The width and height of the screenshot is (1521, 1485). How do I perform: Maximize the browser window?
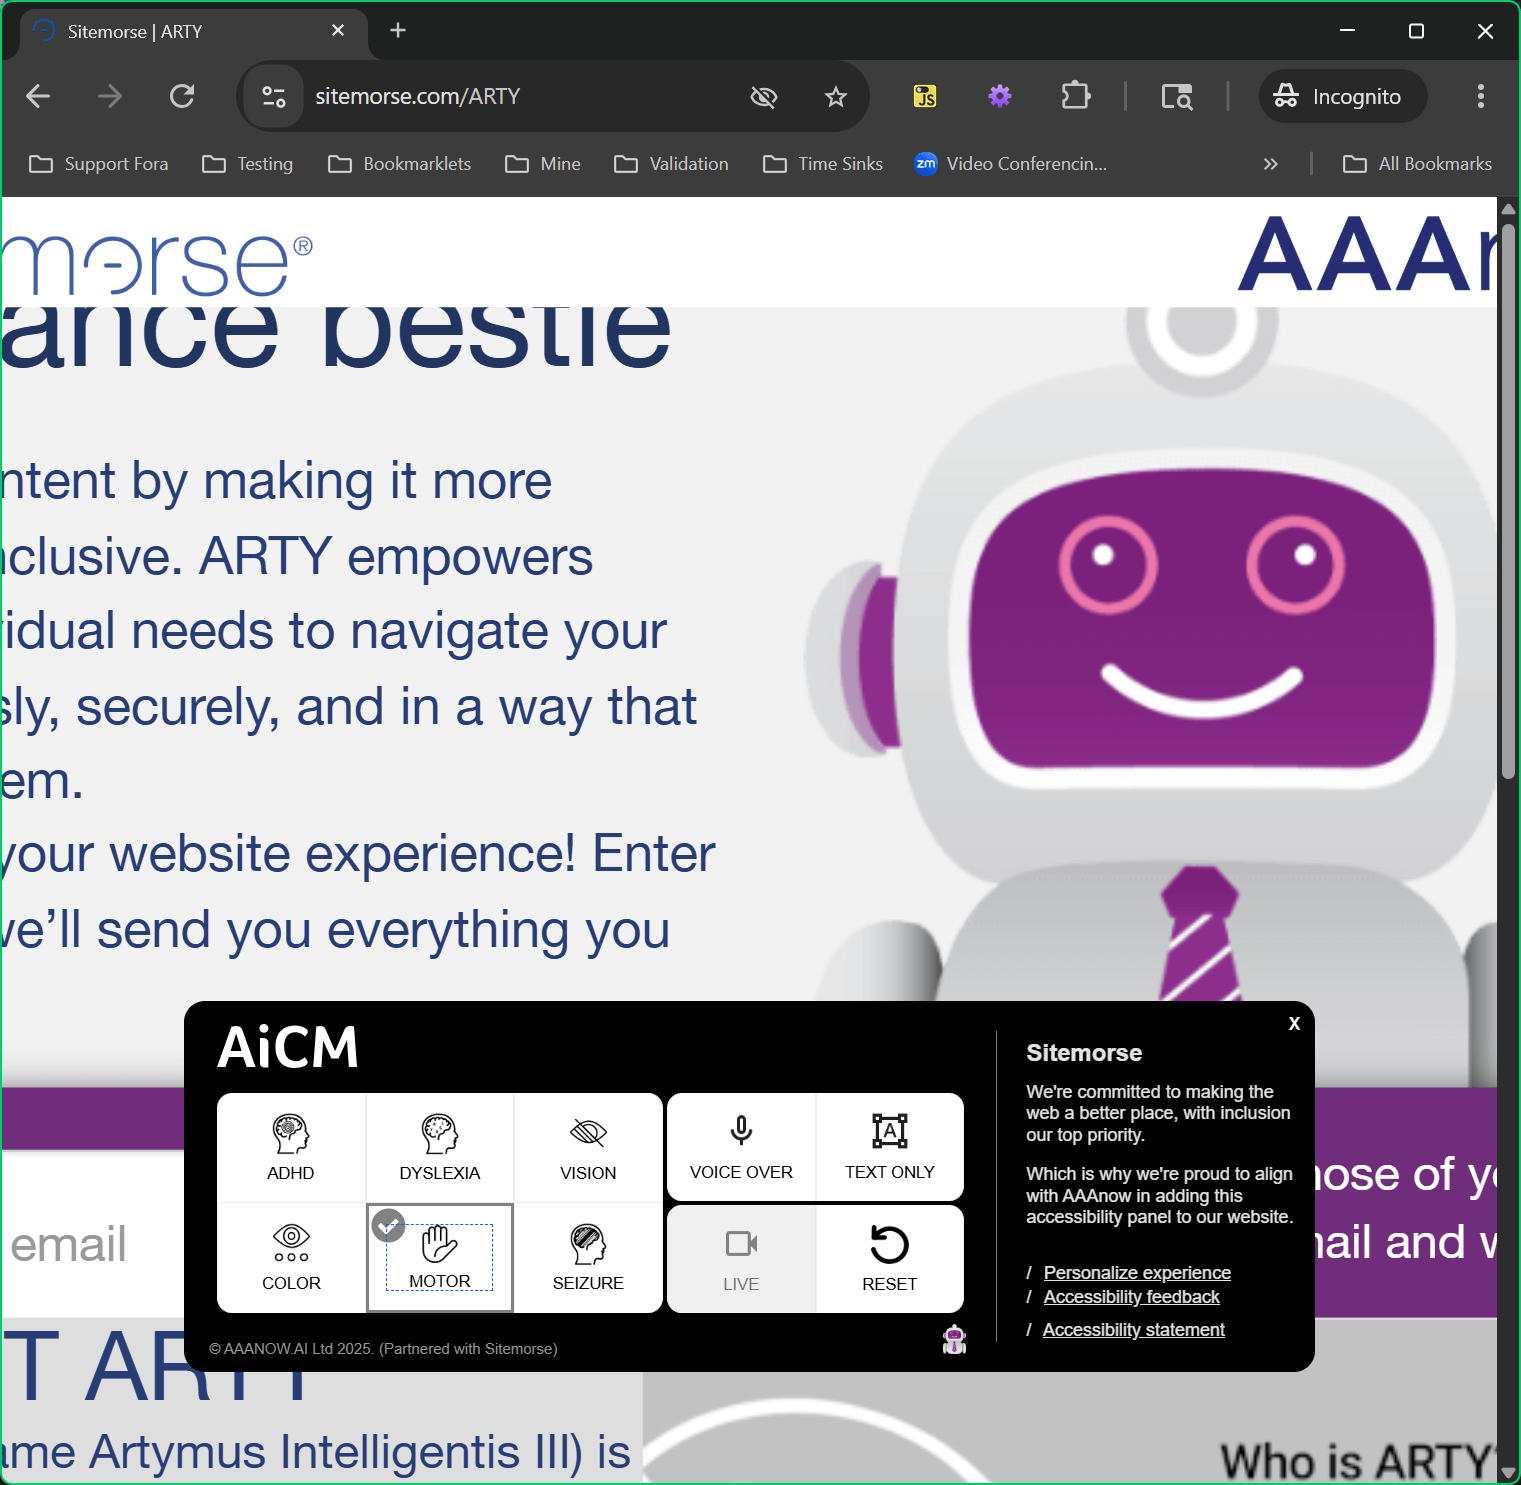[x=1416, y=31]
